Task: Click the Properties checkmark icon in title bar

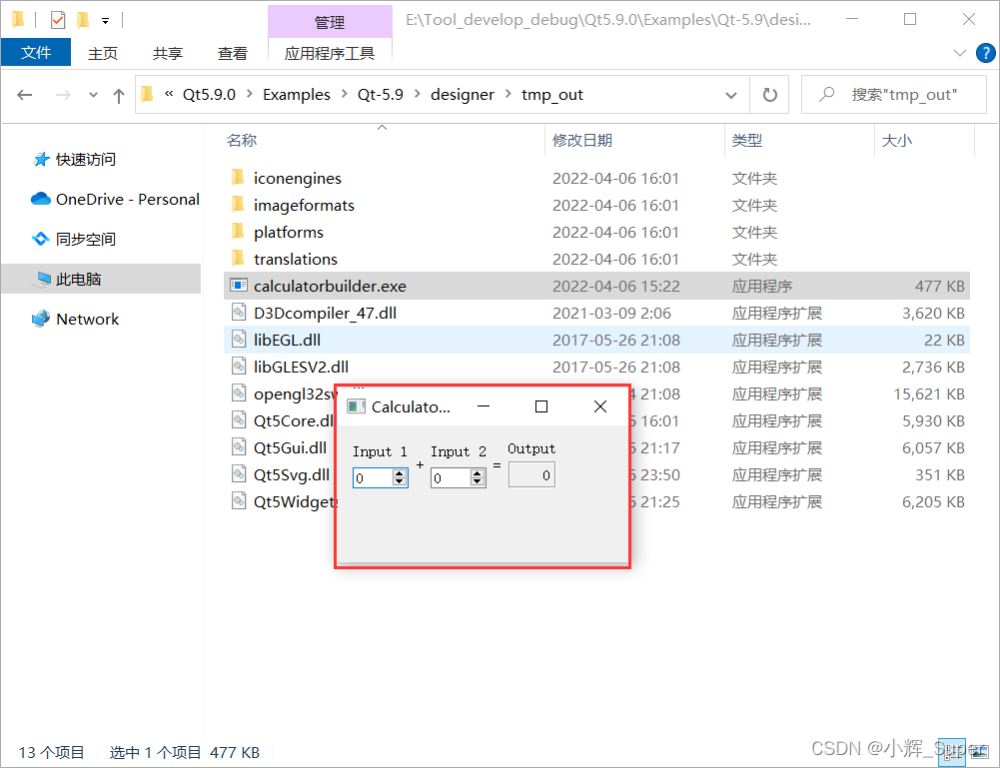Action: (57, 19)
